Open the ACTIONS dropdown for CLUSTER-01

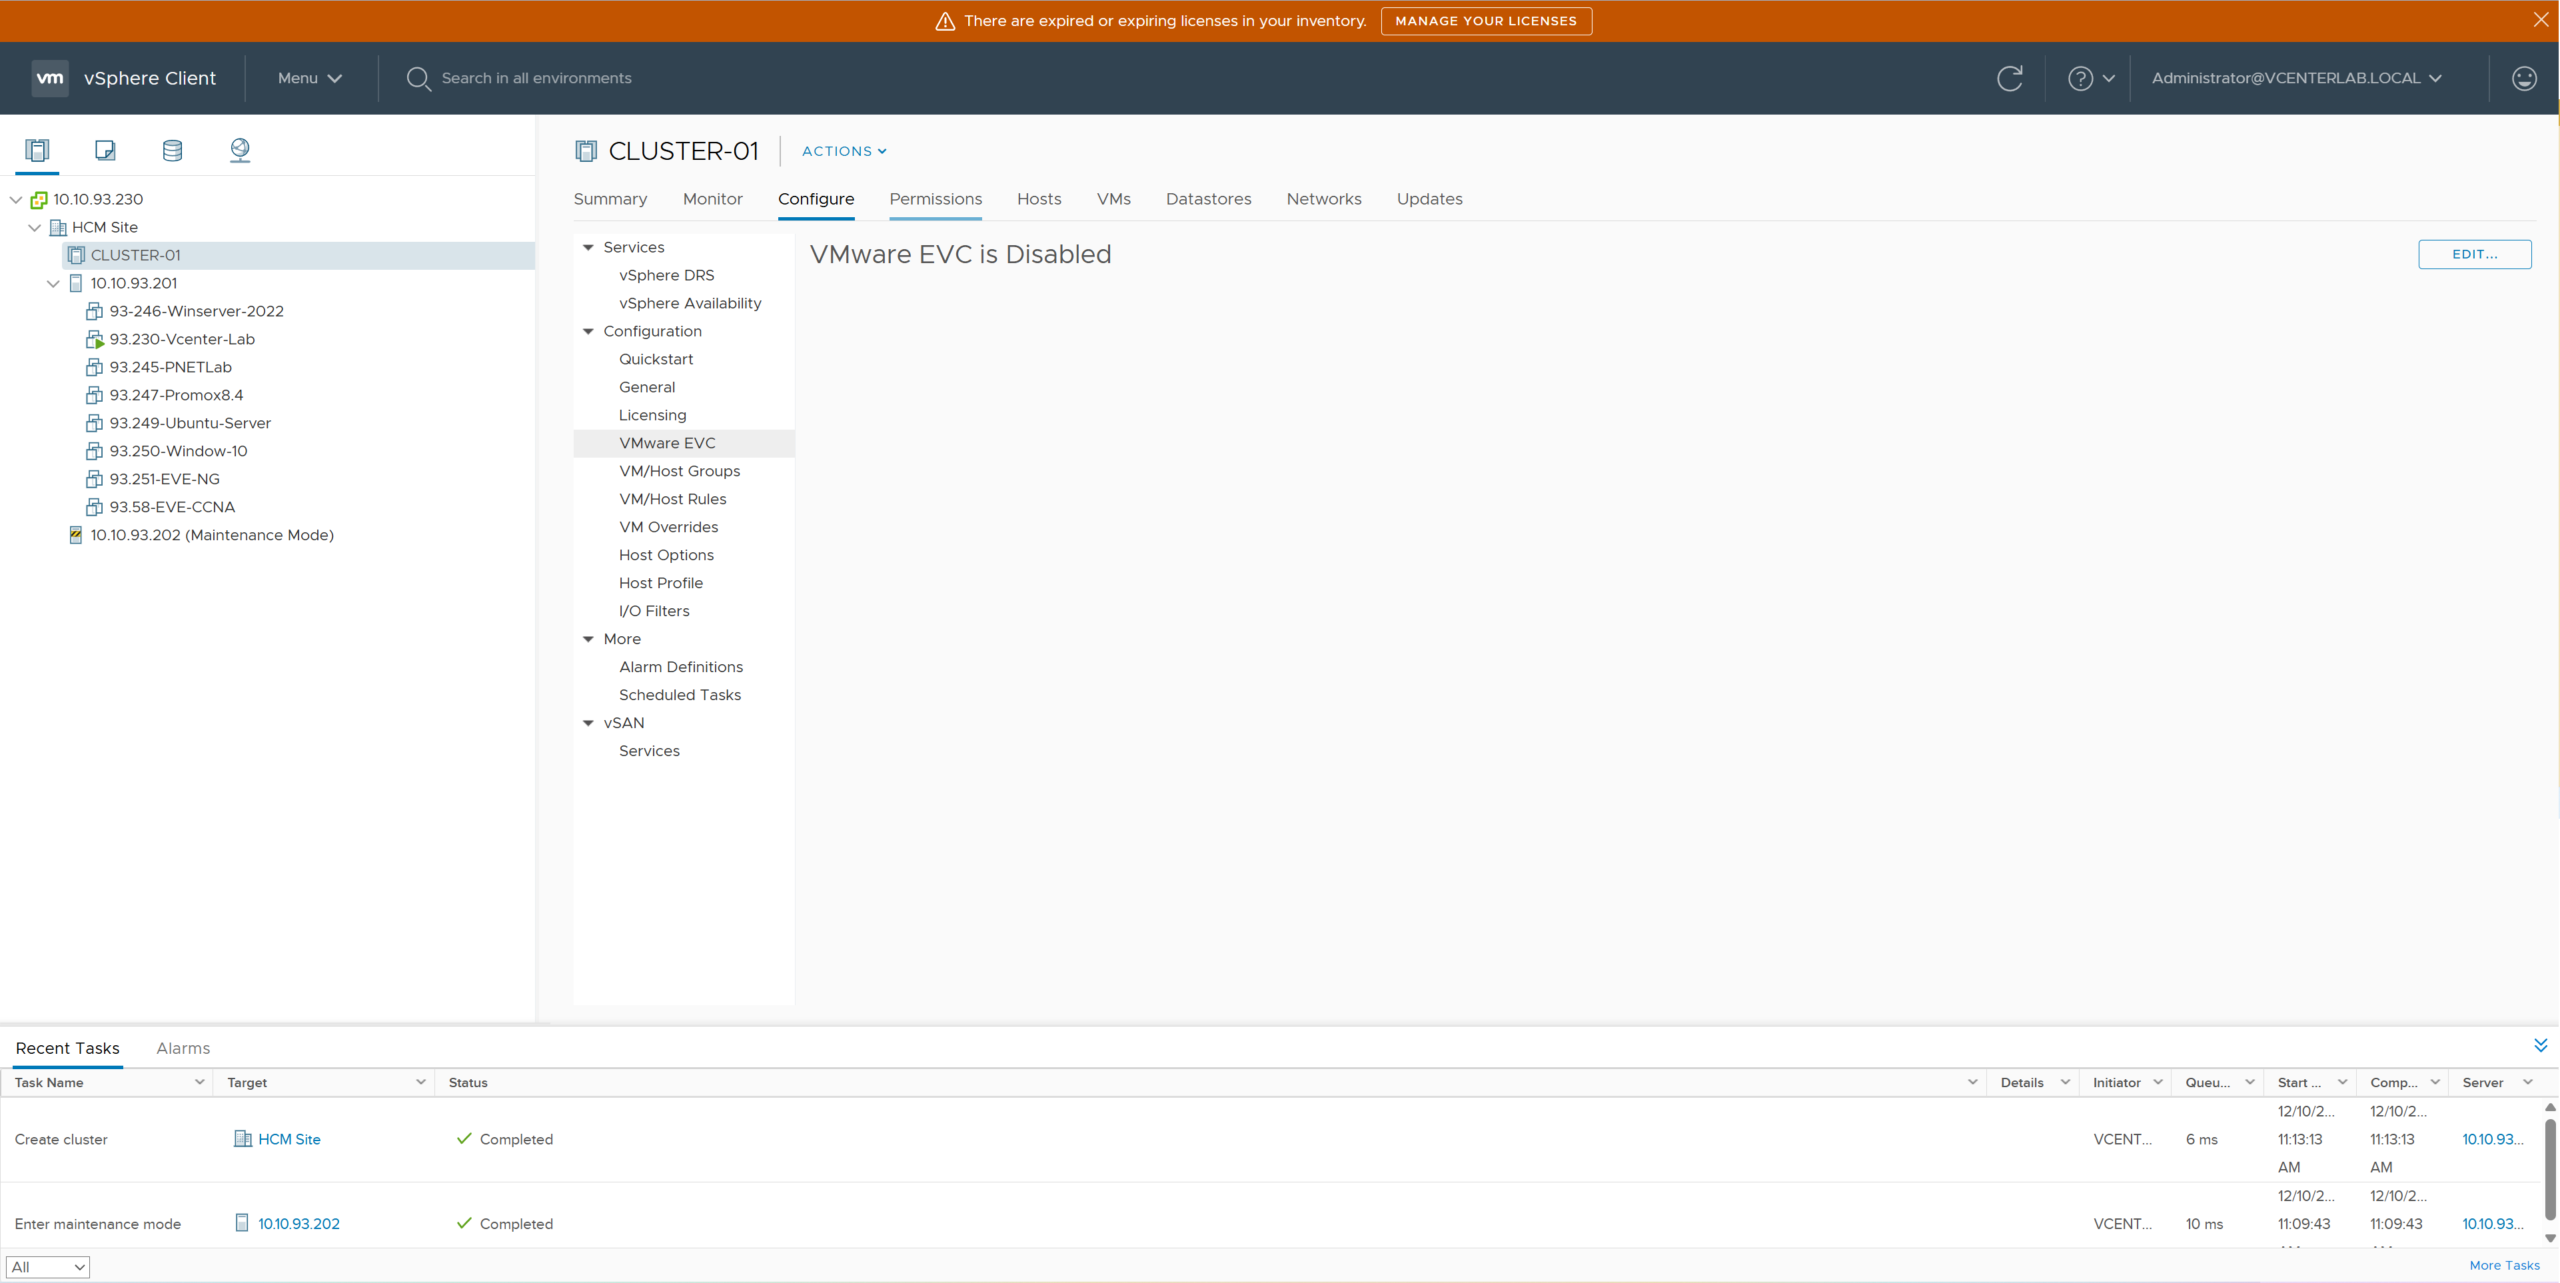click(844, 151)
